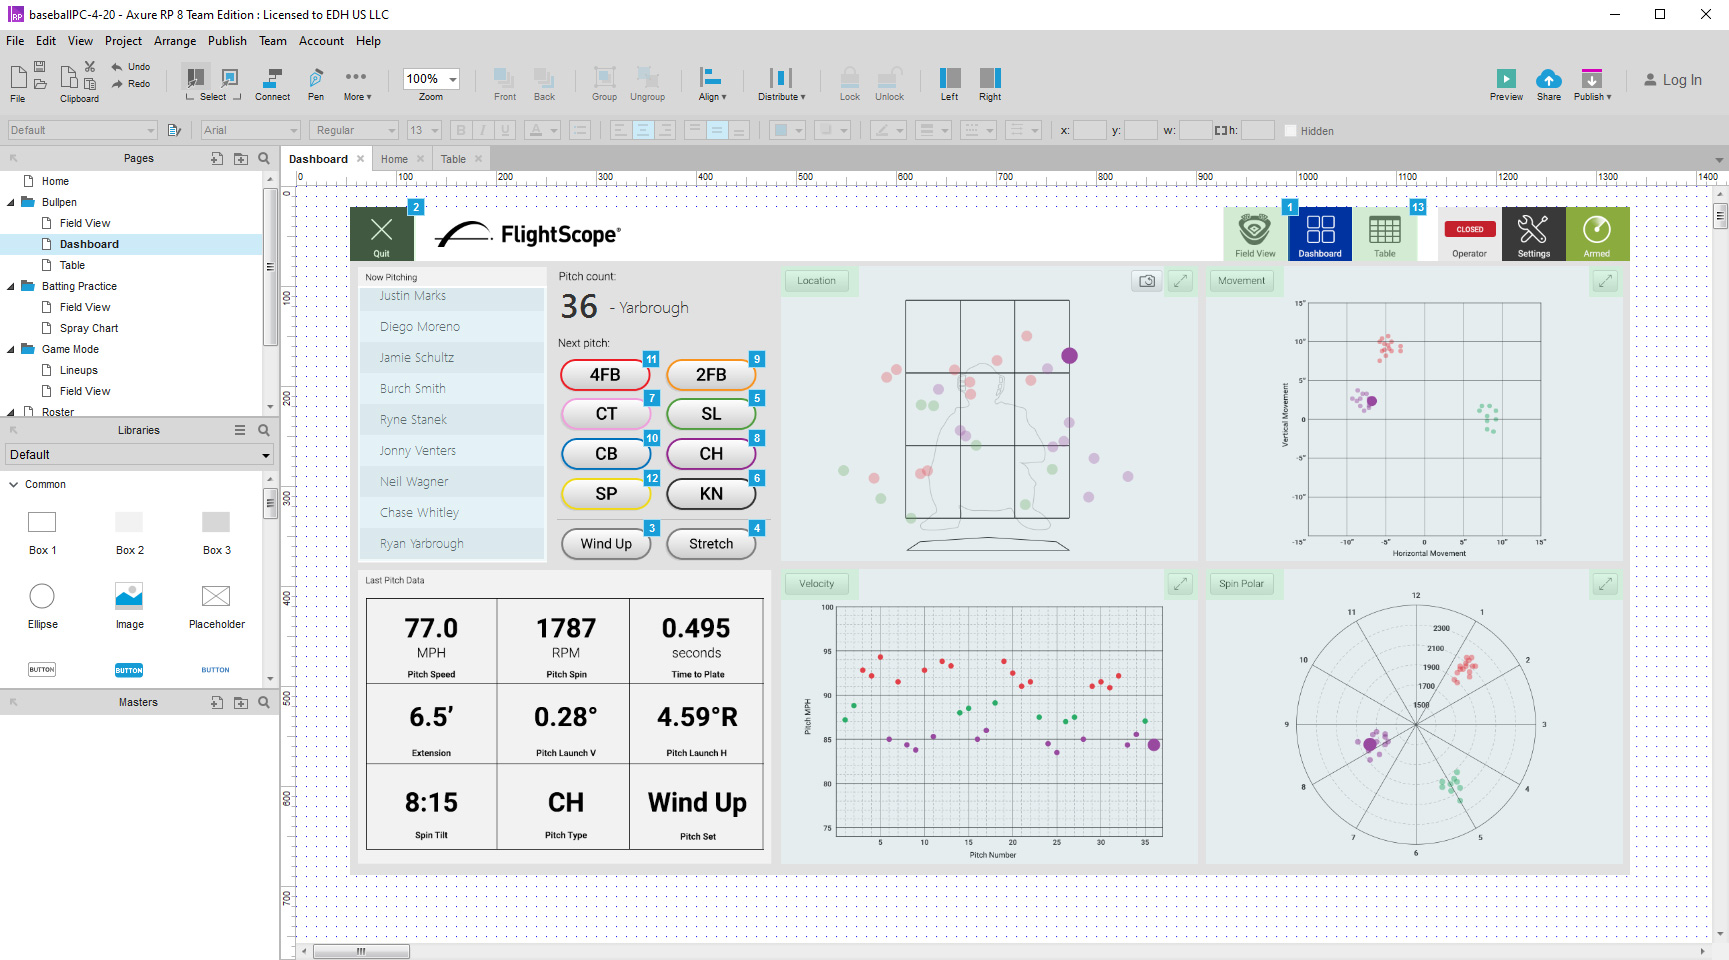
Task: Click the Wind Up button
Action: 606,544
